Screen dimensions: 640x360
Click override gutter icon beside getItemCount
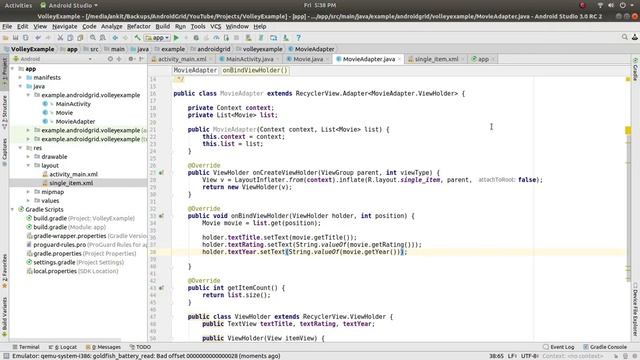[x=161, y=288]
